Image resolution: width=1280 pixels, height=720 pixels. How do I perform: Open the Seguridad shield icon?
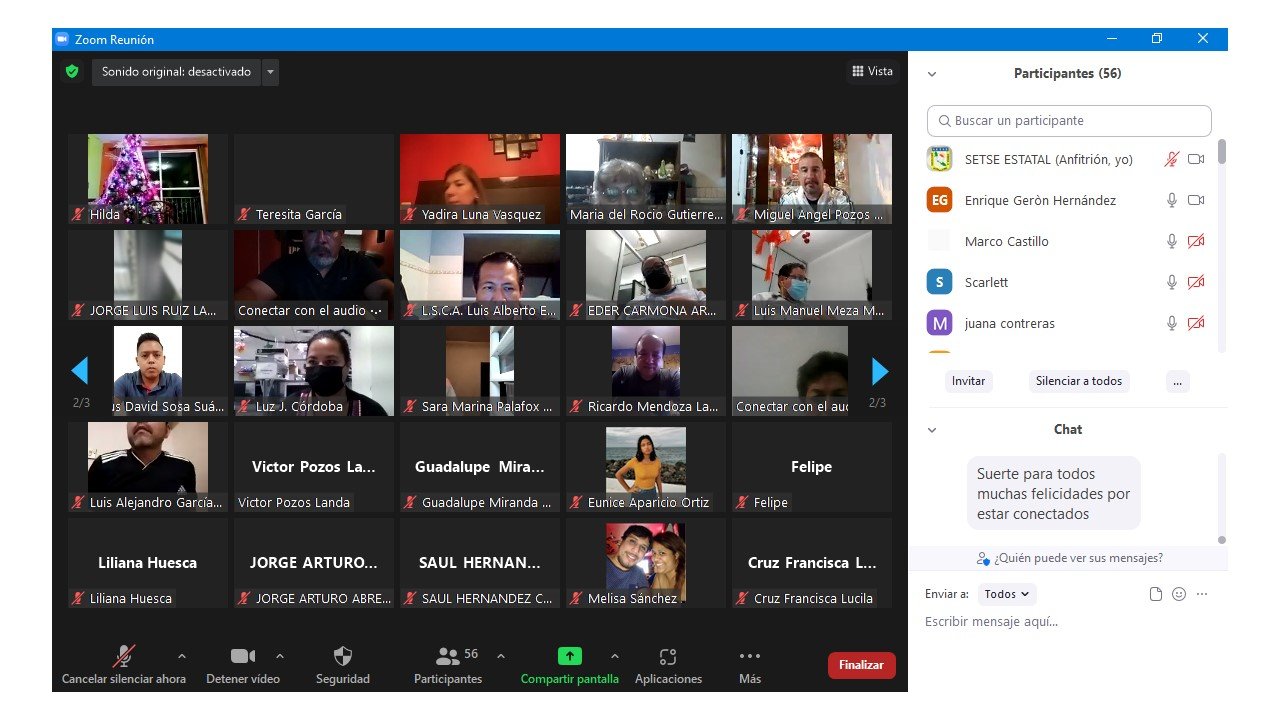click(343, 656)
